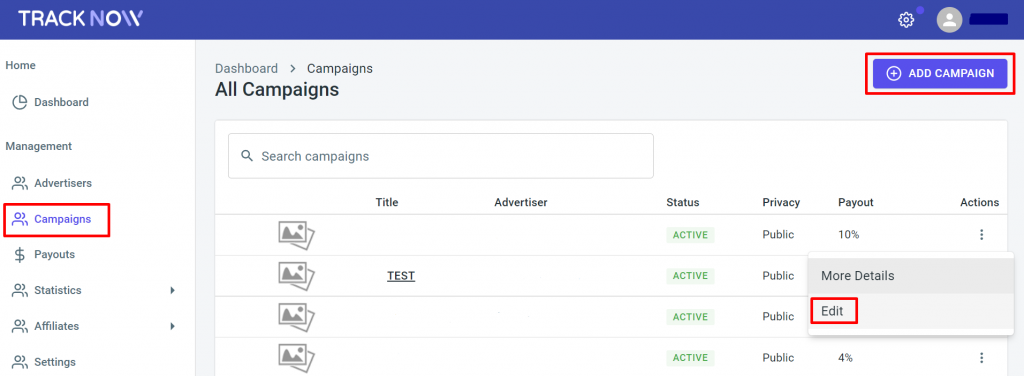
Task: Open Settings in sidebar
Action: pyautogui.click(x=55, y=362)
